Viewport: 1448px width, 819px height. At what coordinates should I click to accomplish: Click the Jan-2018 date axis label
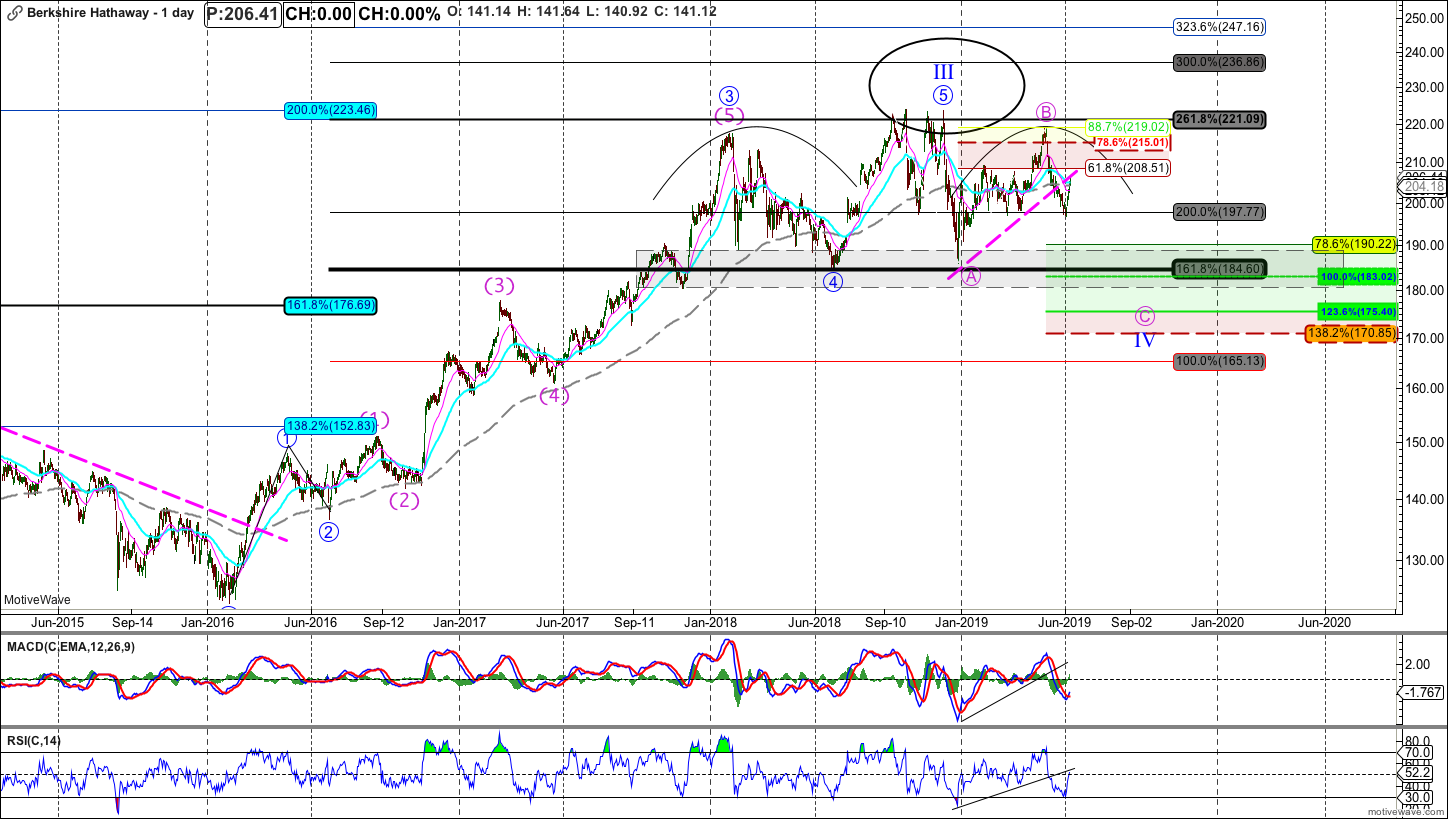click(x=709, y=621)
